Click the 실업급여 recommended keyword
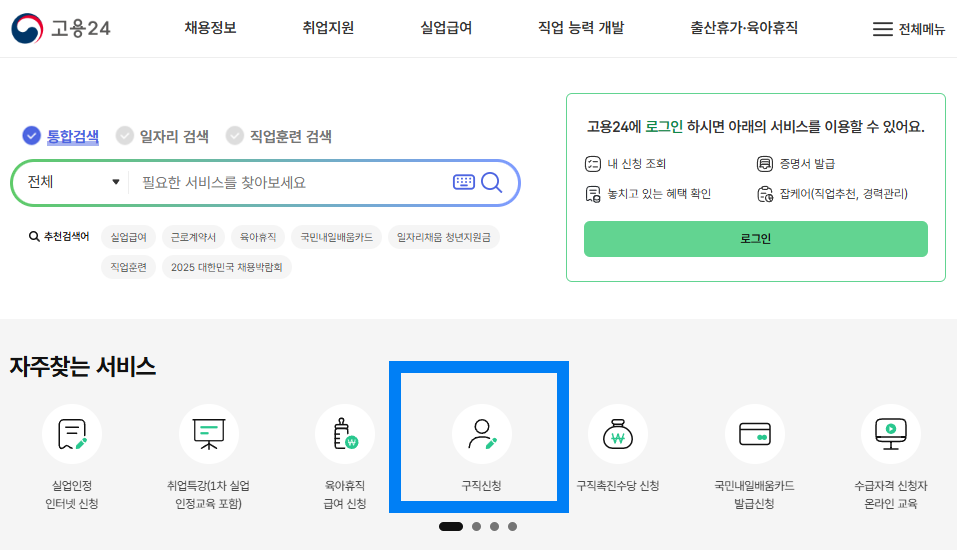The height and width of the screenshot is (550, 957). tap(128, 237)
